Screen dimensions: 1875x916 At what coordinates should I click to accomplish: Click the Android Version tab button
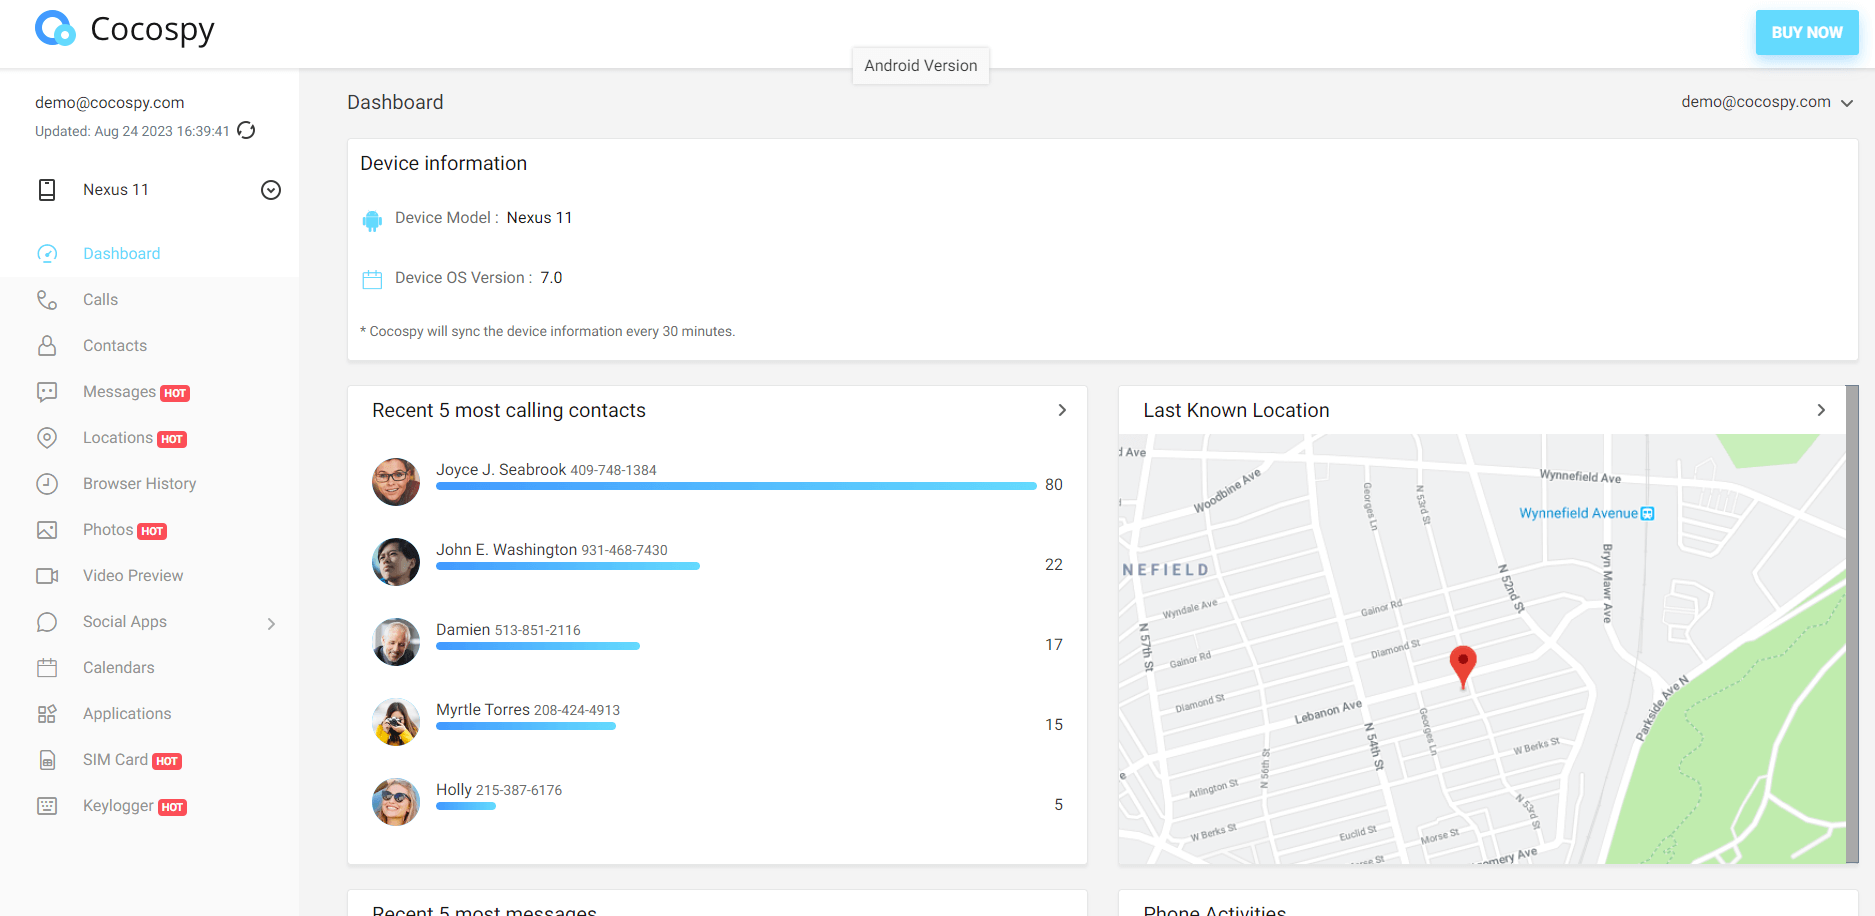[x=921, y=66]
